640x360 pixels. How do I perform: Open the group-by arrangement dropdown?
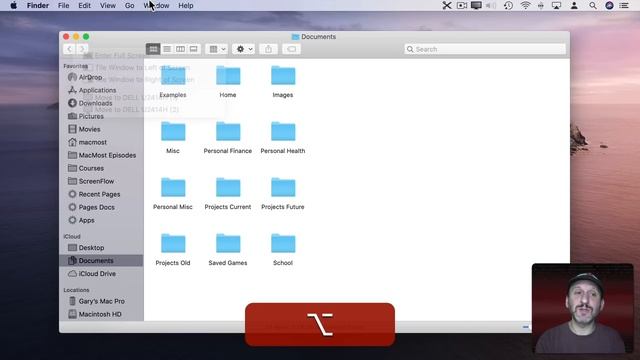pyautogui.click(x=217, y=49)
